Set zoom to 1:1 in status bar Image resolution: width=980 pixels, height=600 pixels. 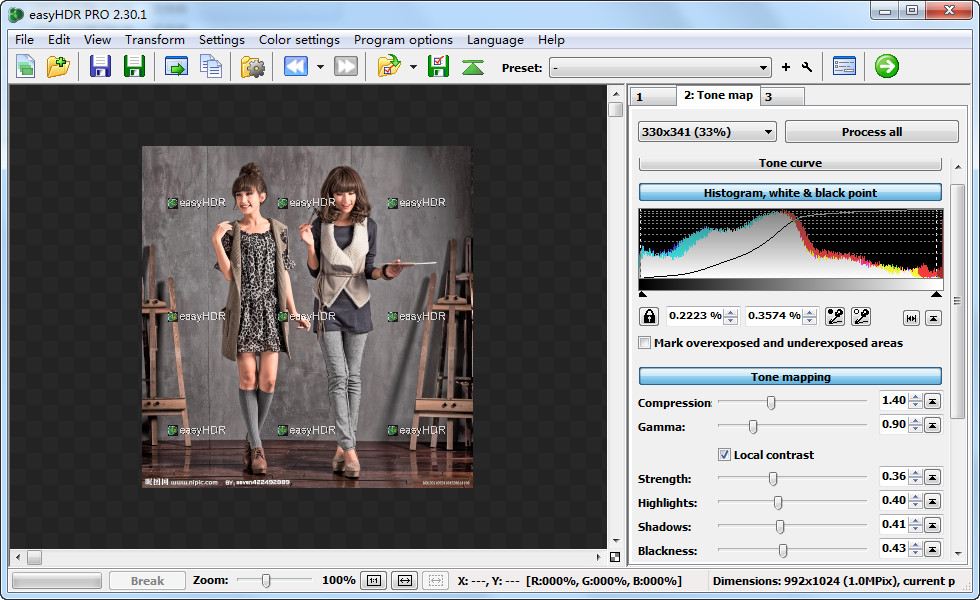pos(374,580)
